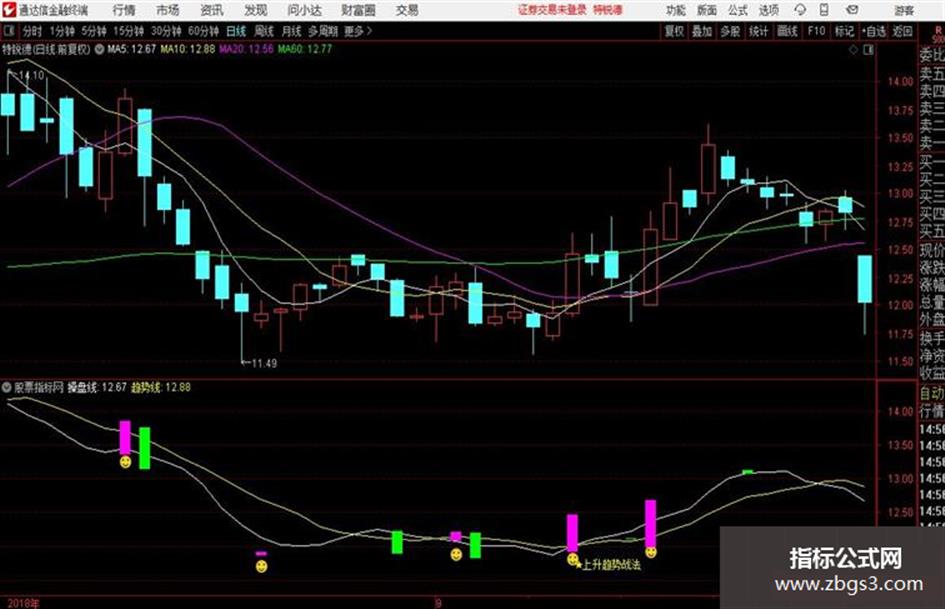The image size is (945, 609).
Task: Select the 多周期 multi-period tab
Action: 323,31
